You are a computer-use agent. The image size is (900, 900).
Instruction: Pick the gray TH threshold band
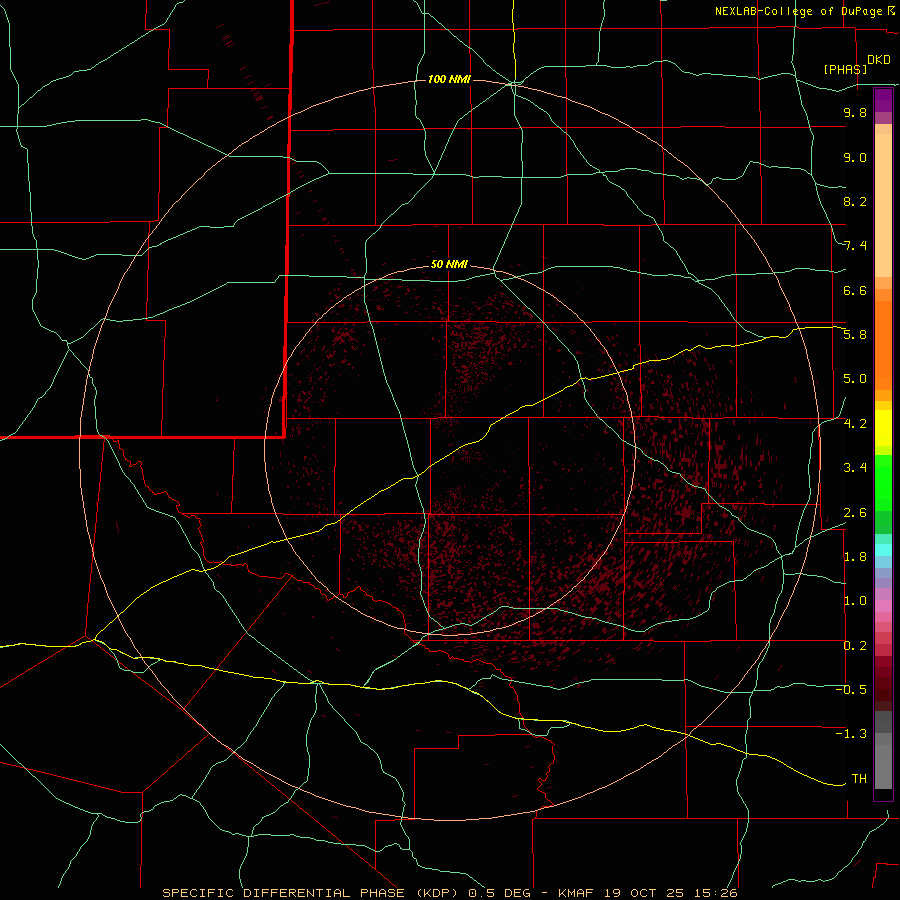click(x=883, y=775)
